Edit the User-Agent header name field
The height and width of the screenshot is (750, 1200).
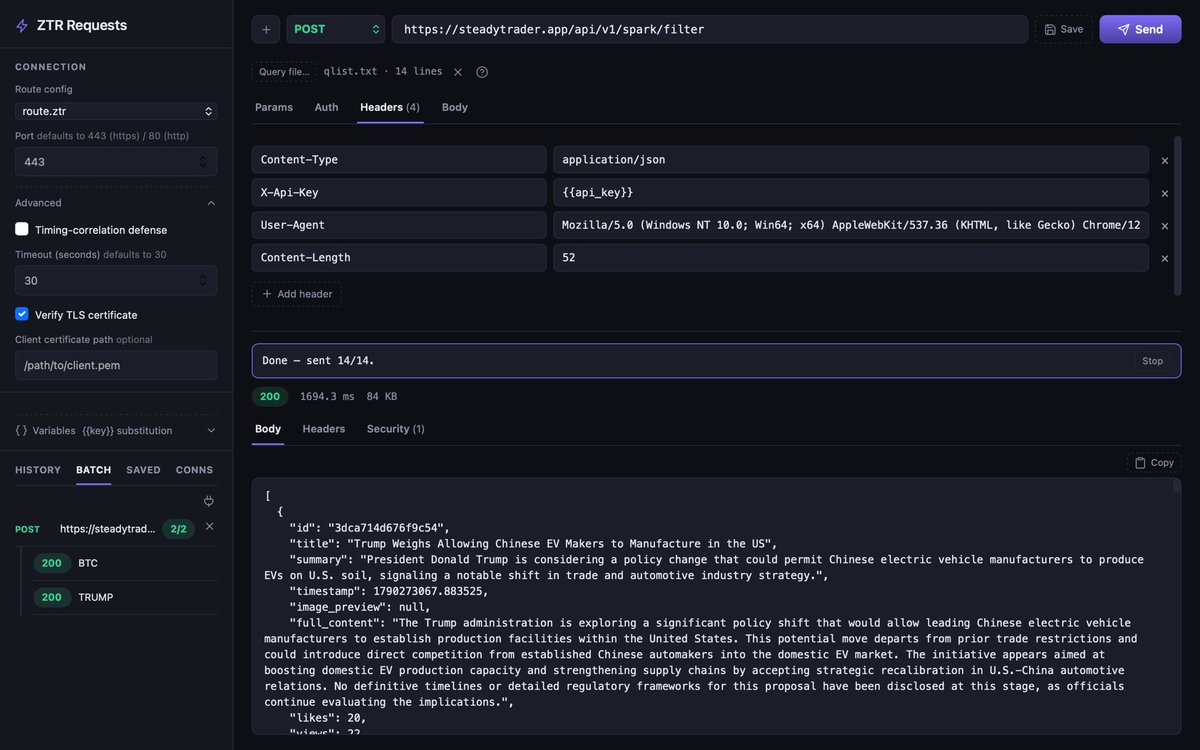point(399,225)
